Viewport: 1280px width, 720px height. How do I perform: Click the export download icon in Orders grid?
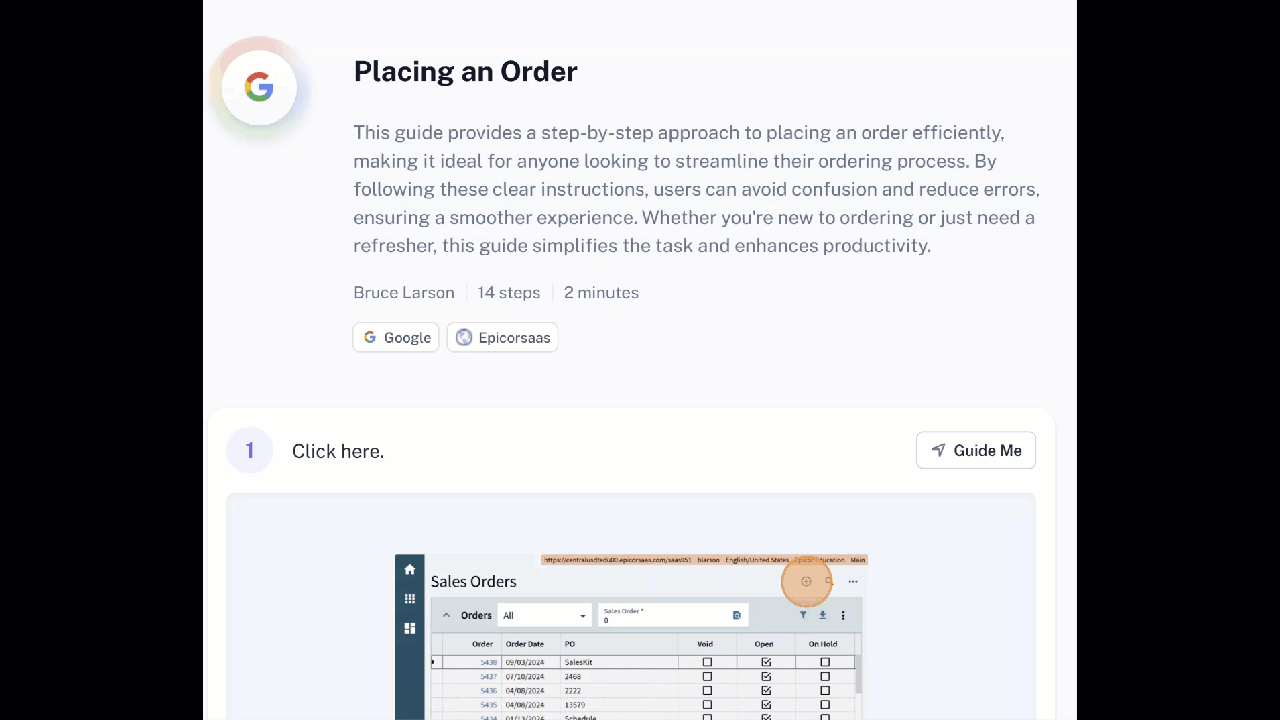coord(823,615)
